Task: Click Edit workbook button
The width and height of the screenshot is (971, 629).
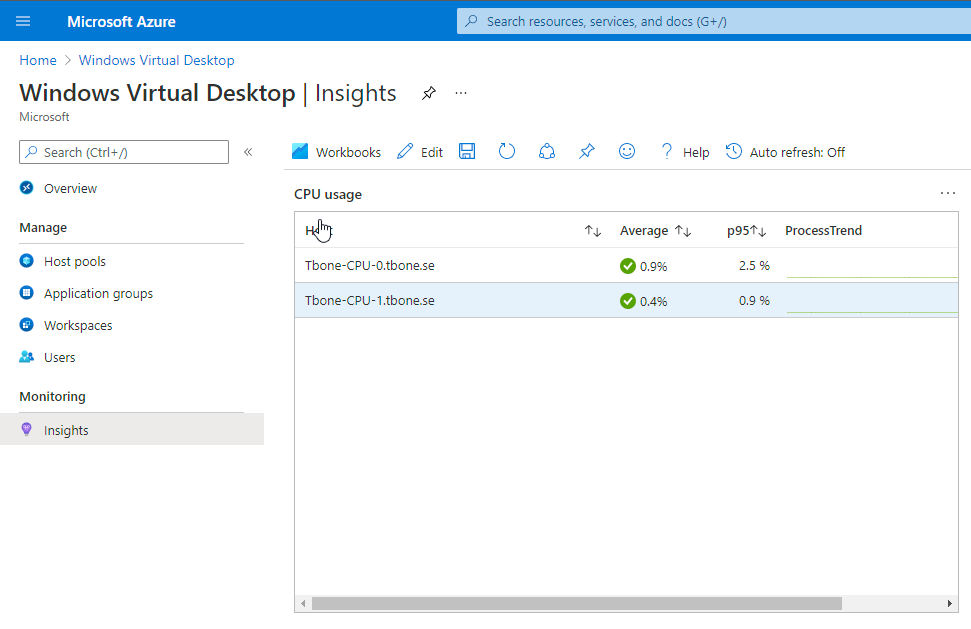Action: click(420, 152)
